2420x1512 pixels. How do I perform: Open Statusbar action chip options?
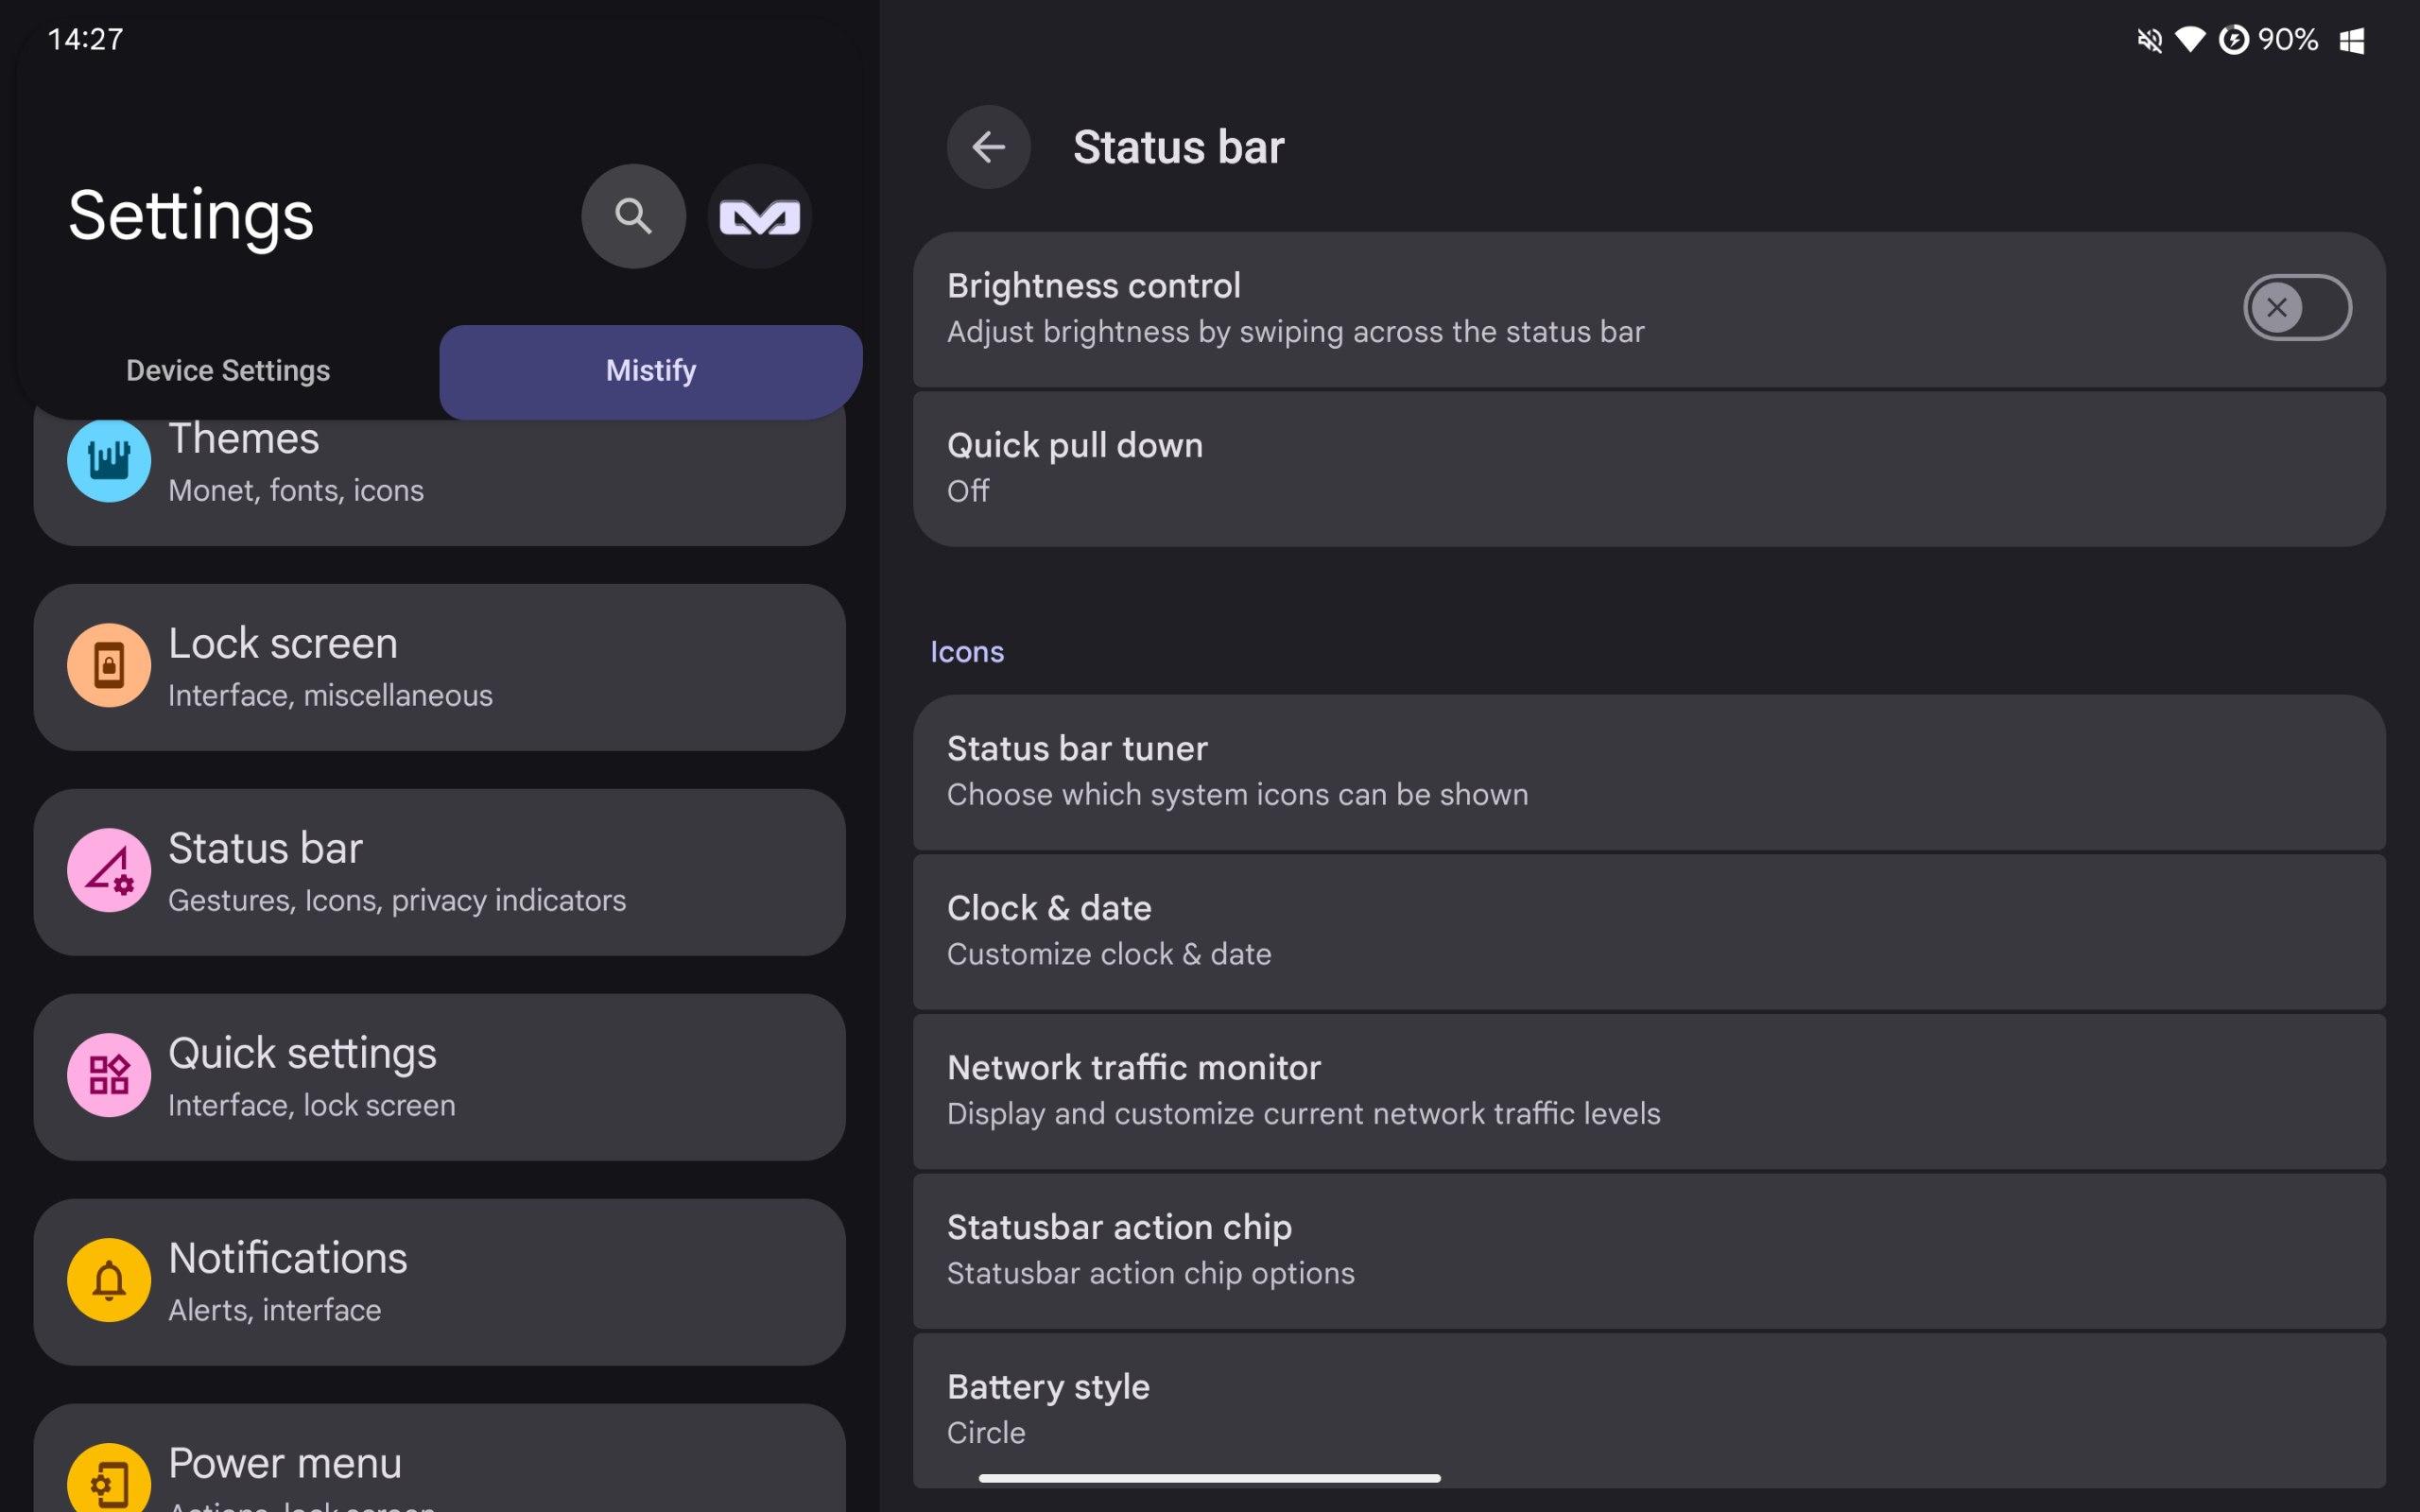(1649, 1250)
